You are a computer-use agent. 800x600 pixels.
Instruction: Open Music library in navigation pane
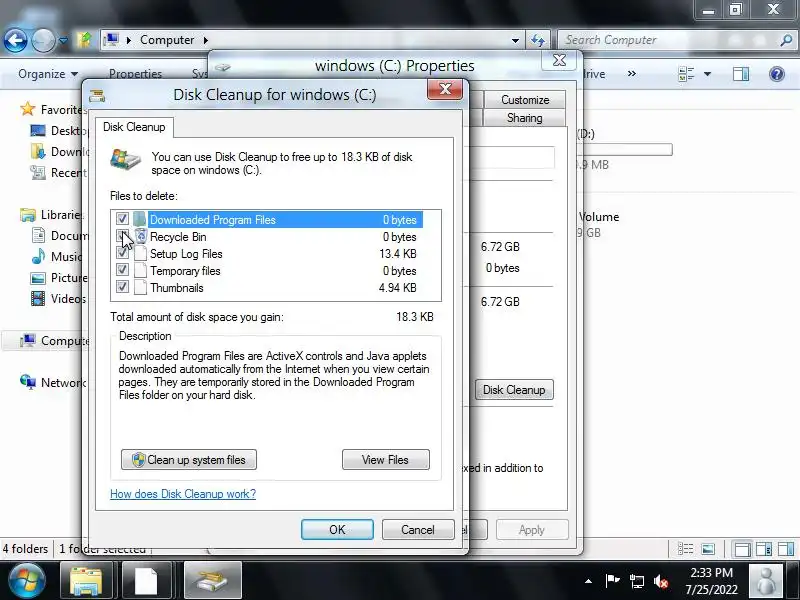[x=56, y=256]
